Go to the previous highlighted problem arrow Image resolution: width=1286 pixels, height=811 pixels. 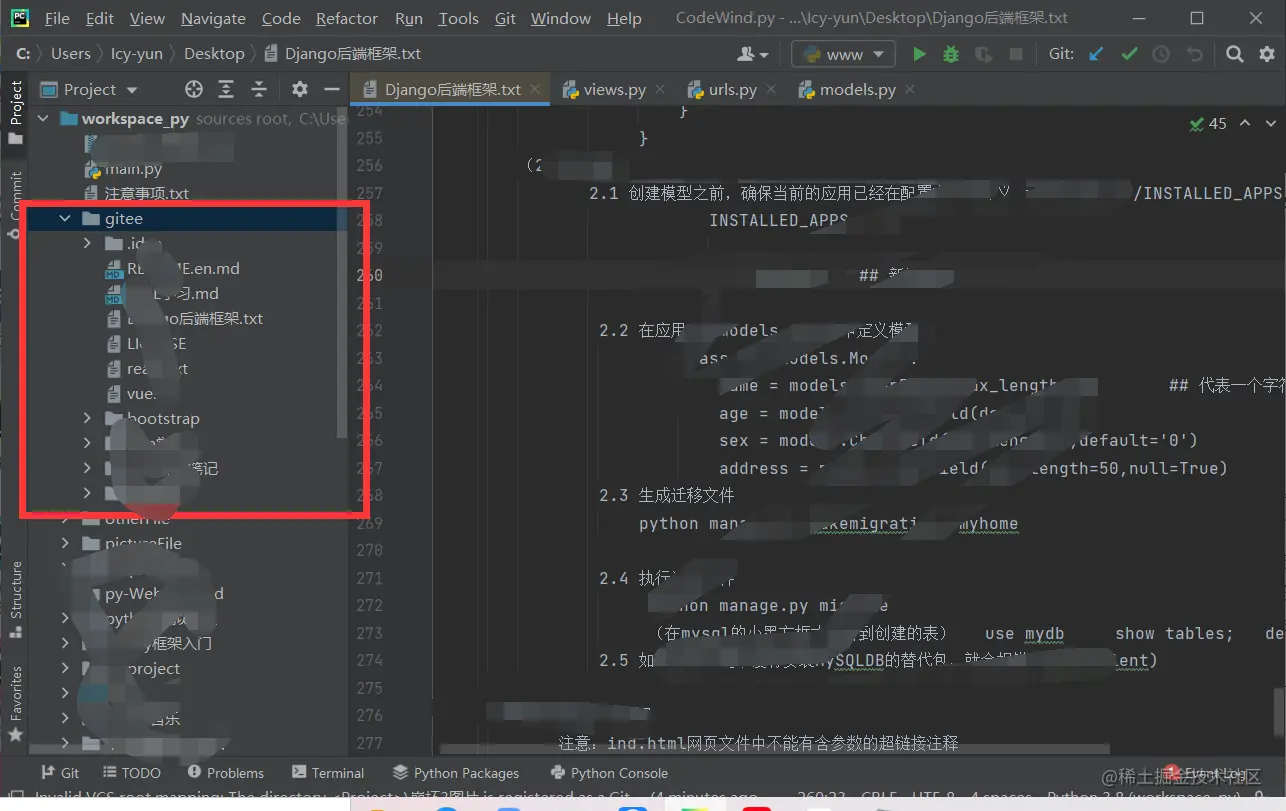point(1245,123)
